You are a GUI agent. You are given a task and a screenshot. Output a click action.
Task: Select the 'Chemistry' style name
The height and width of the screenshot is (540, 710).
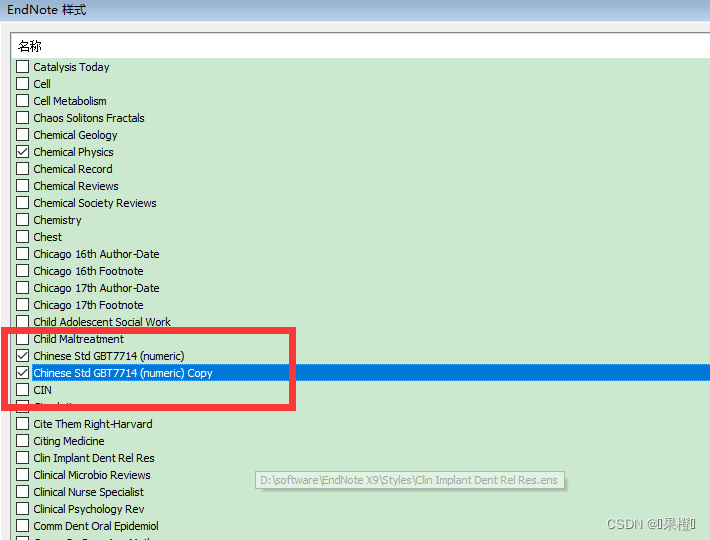(58, 220)
